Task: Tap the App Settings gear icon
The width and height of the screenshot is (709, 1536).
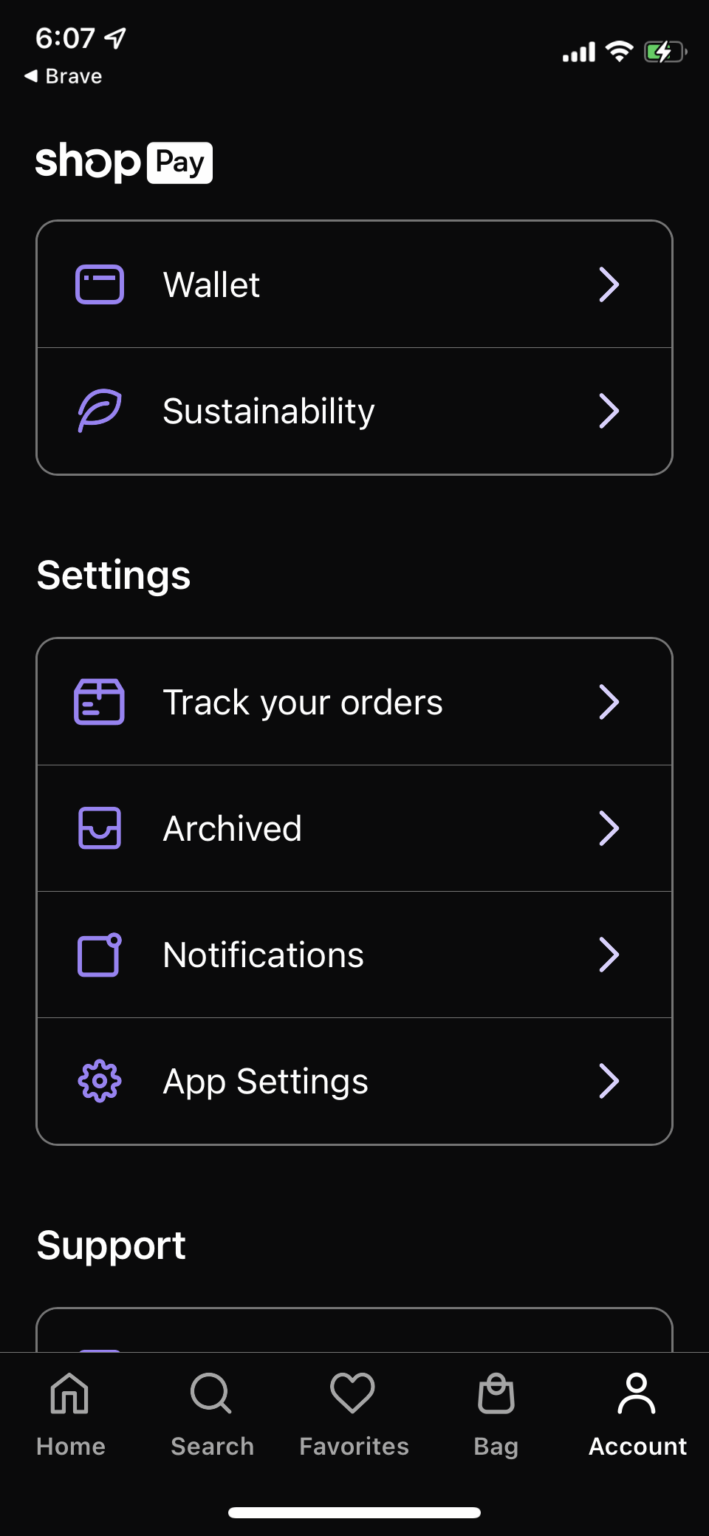Action: pyautogui.click(x=100, y=1081)
